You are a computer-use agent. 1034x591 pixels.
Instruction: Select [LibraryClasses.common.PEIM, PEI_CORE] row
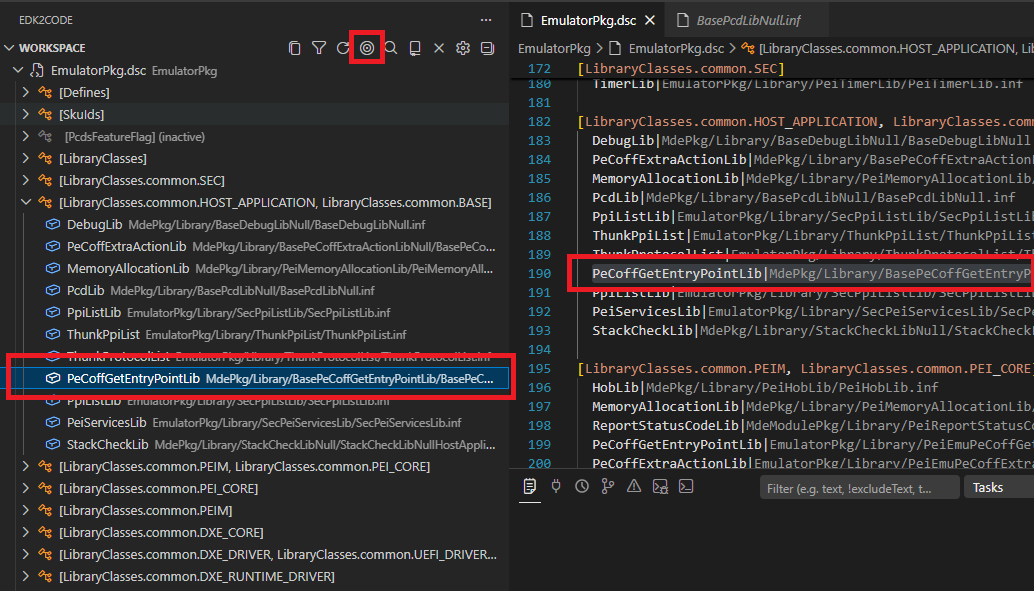coord(255,466)
